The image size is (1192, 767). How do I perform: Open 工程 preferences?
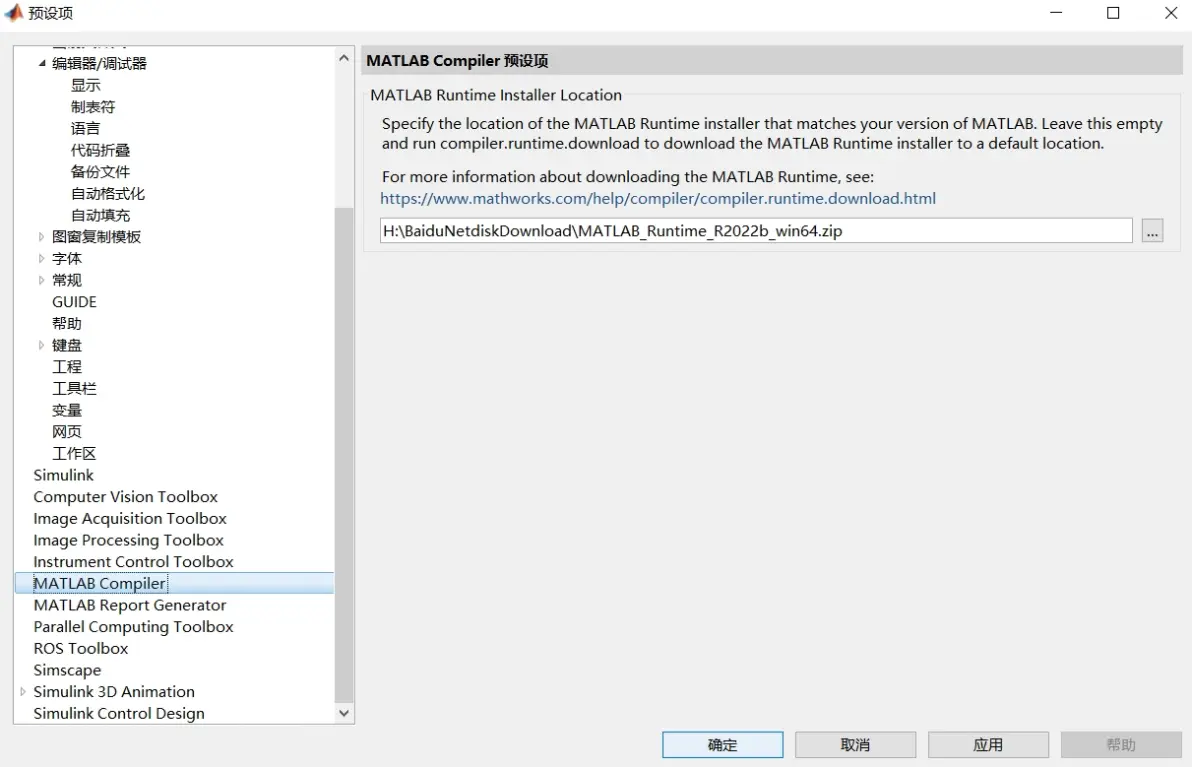[x=67, y=367]
